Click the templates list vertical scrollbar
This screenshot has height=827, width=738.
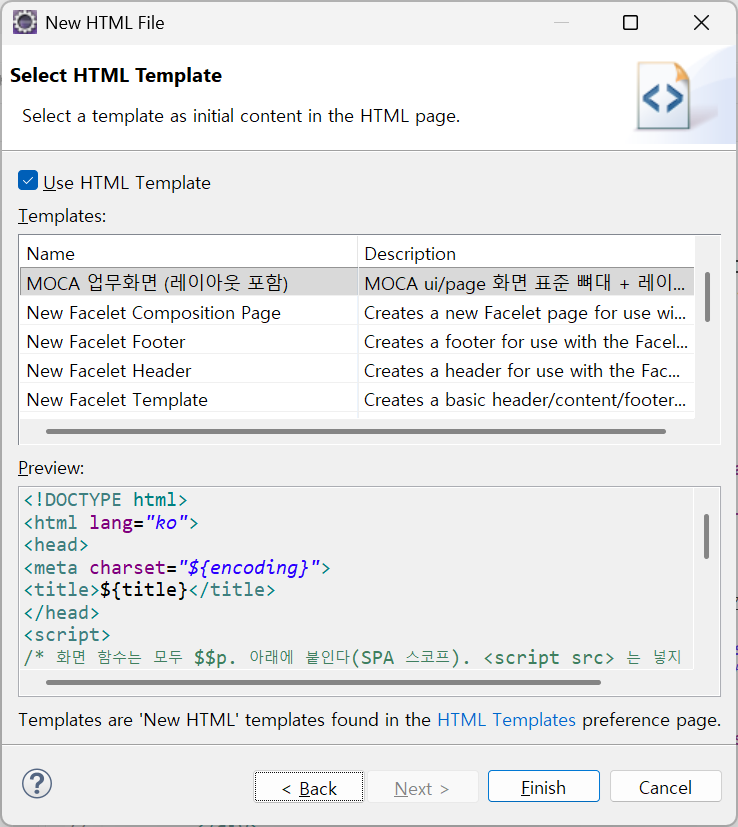click(x=707, y=297)
